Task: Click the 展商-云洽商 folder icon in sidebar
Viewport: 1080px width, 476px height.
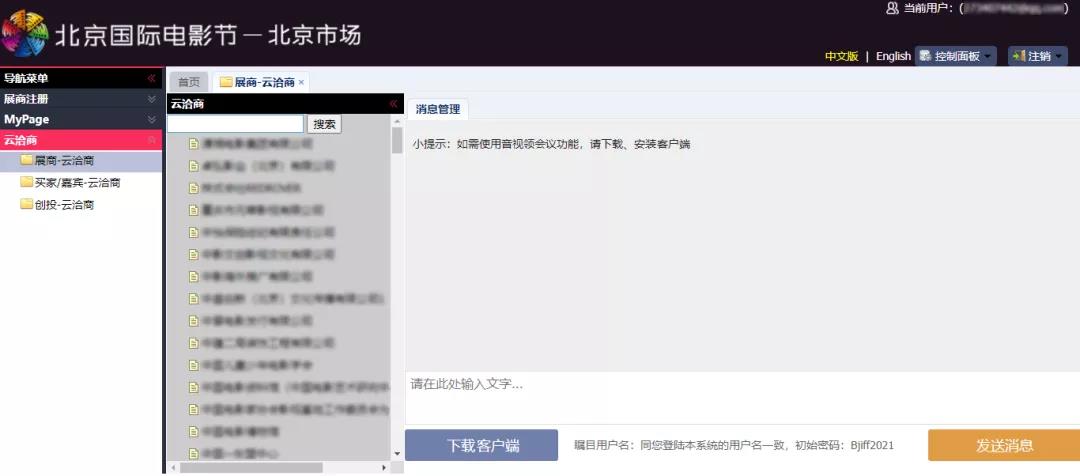Action: [27, 160]
